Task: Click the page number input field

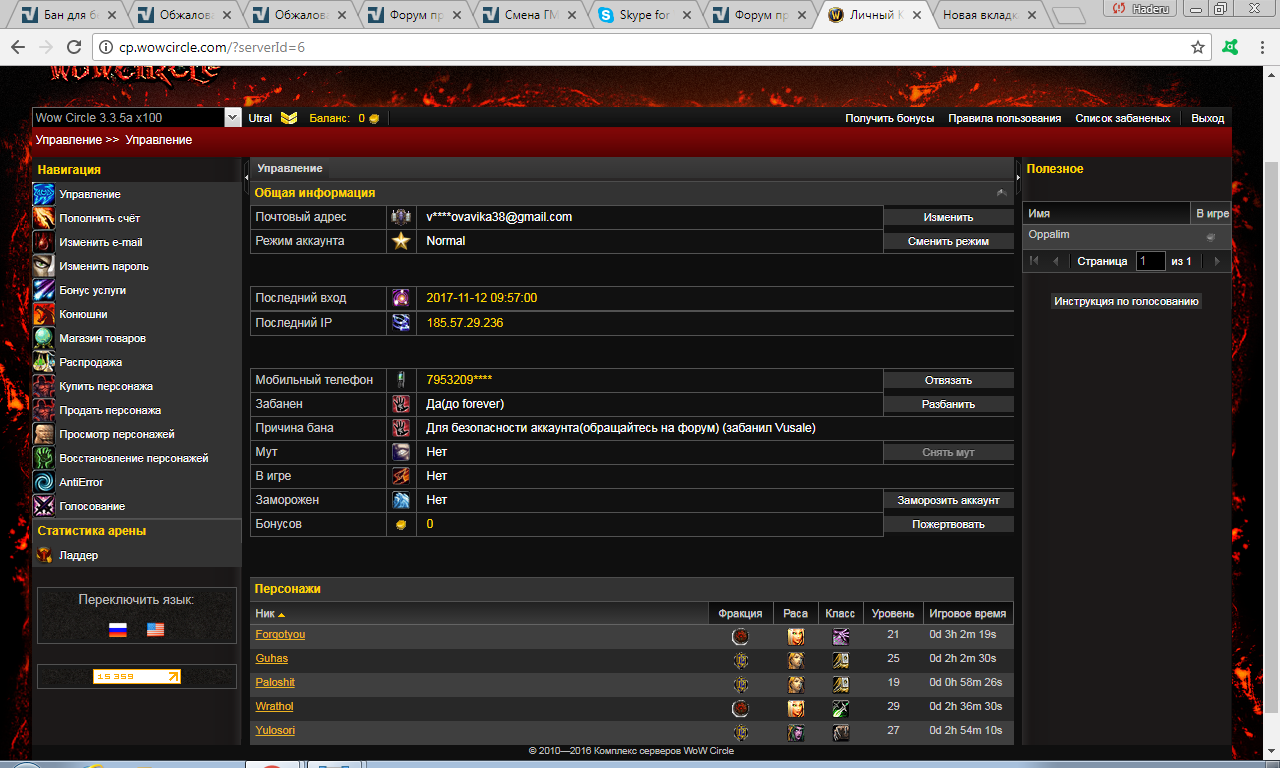Action: [1150, 261]
